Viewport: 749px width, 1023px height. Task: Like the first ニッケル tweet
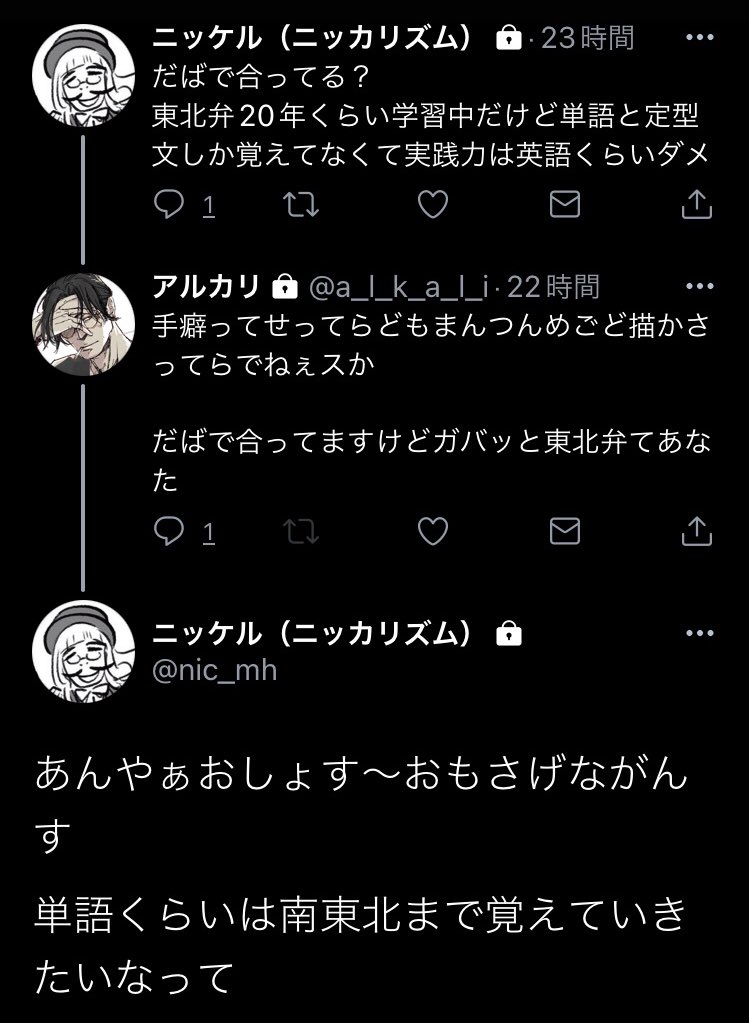tap(431, 205)
